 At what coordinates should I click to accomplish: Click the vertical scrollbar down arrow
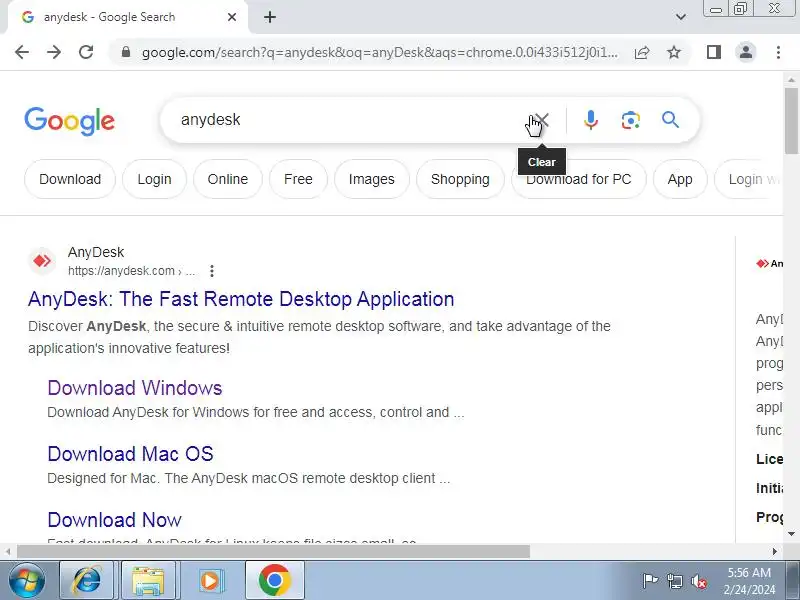pos(791,534)
